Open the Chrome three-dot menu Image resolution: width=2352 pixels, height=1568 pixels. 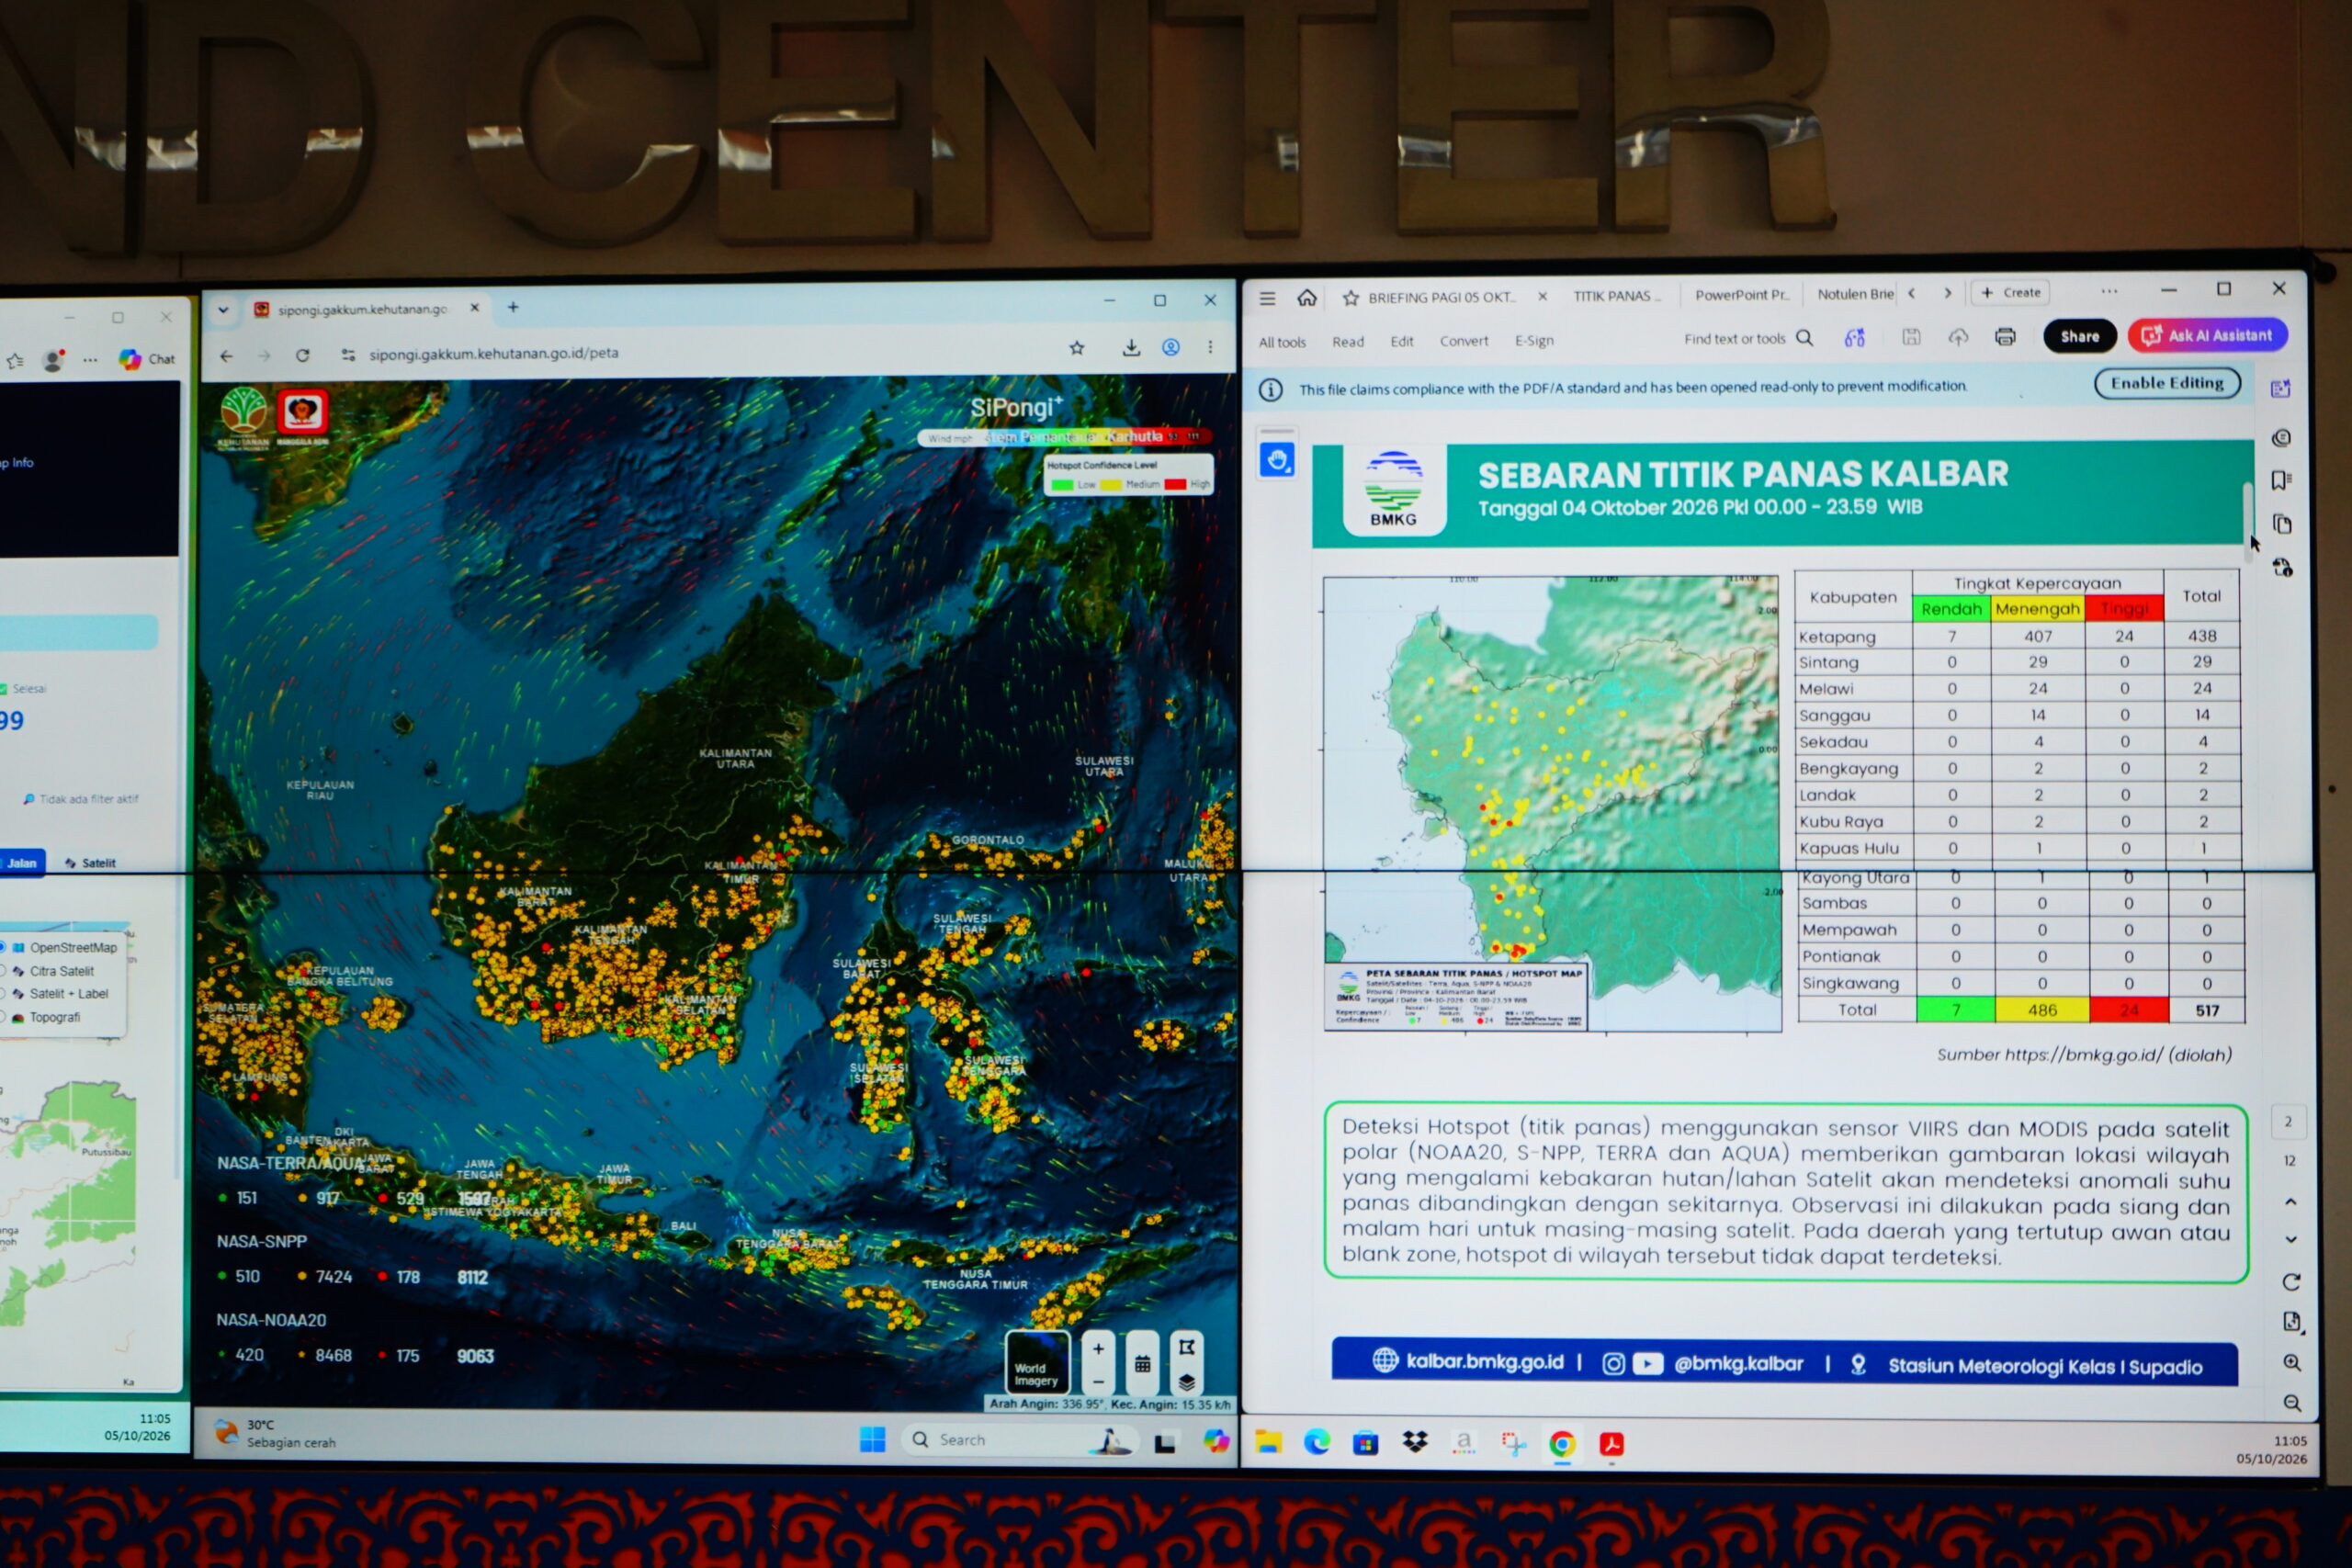pyautogui.click(x=1210, y=347)
